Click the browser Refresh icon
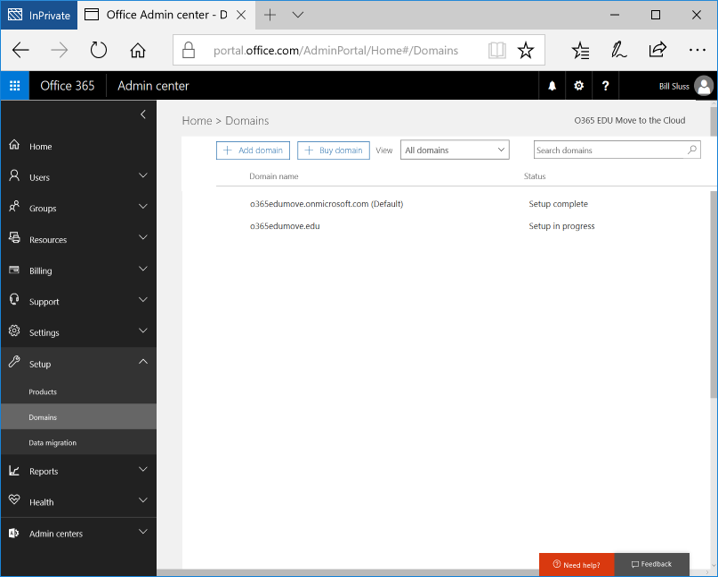 point(98,50)
